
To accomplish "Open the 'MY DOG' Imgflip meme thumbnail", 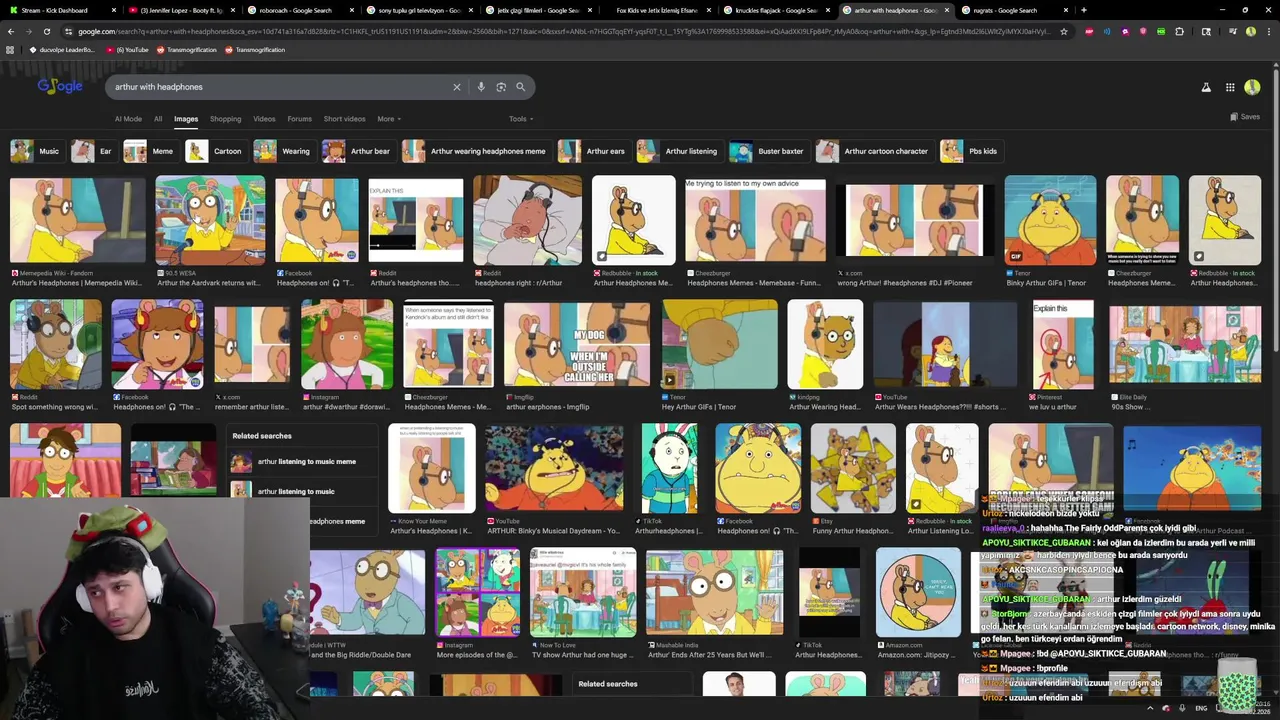I will click(577, 344).
